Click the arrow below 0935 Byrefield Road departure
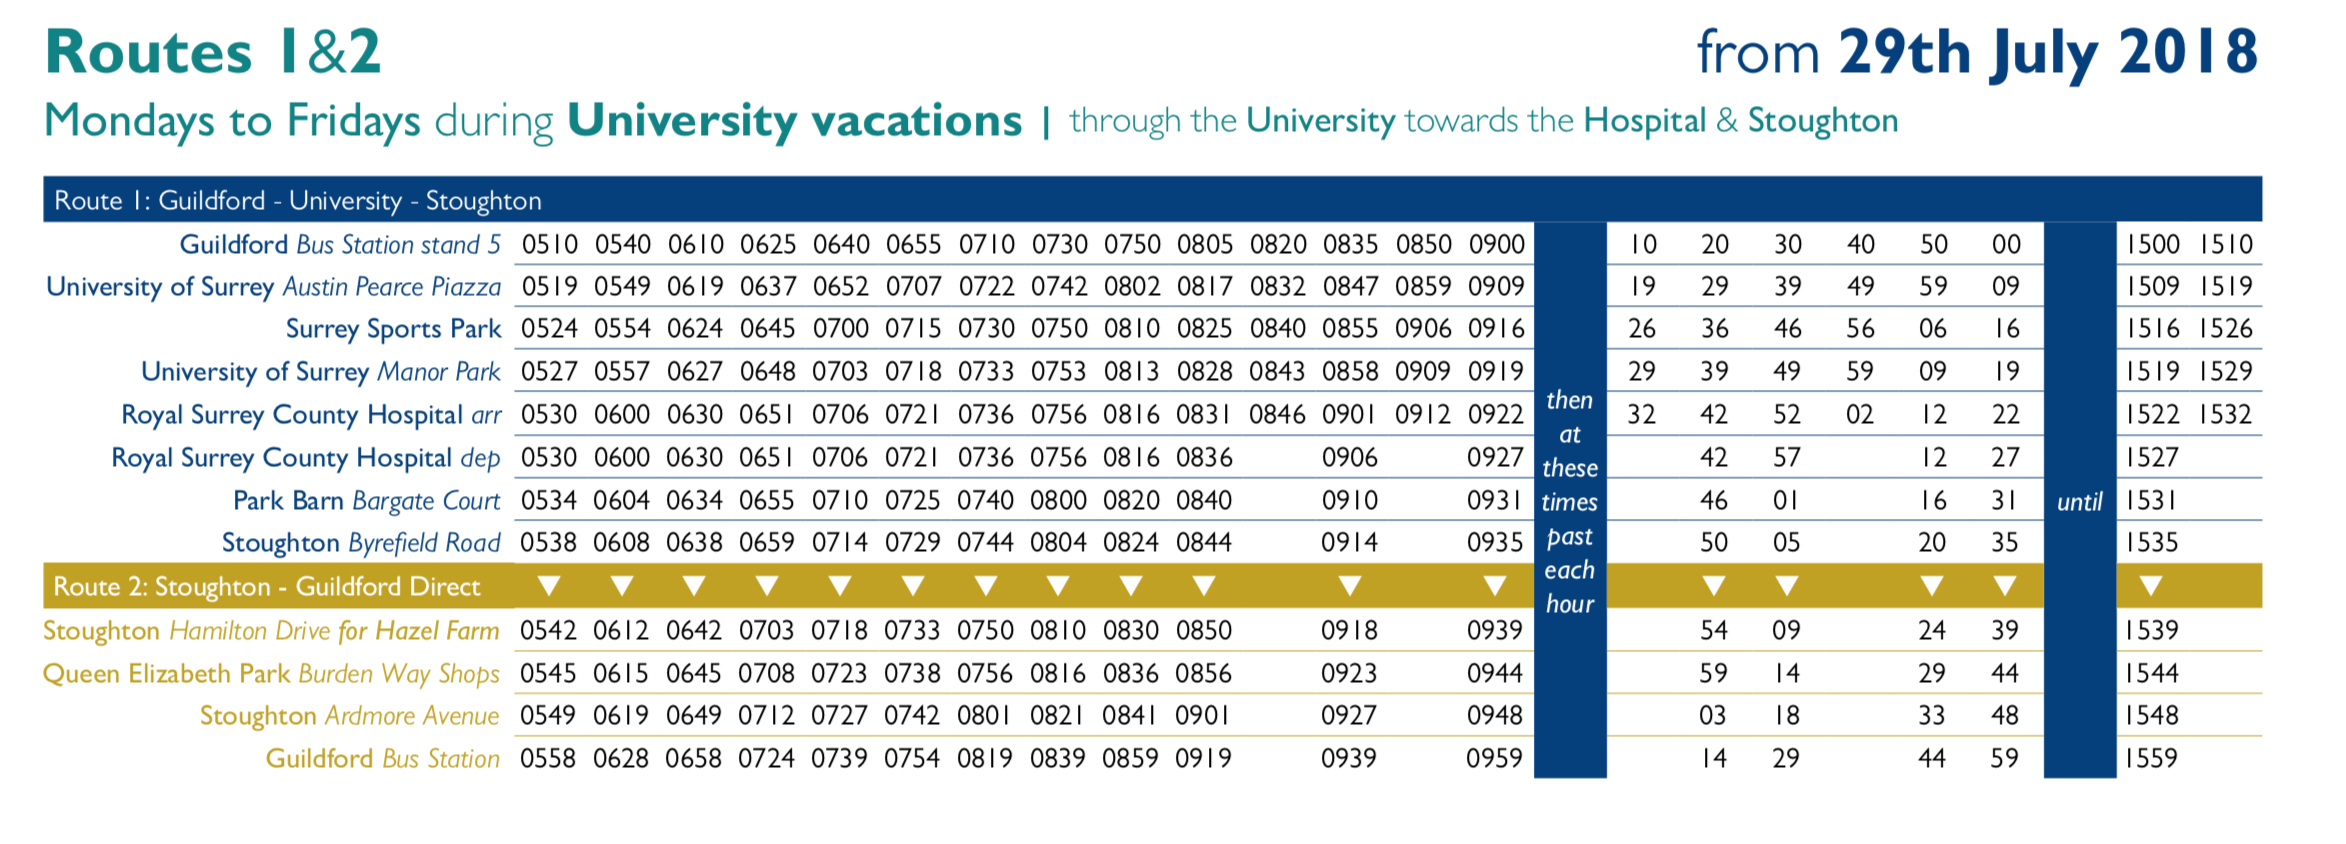The height and width of the screenshot is (844, 2346). [1495, 586]
